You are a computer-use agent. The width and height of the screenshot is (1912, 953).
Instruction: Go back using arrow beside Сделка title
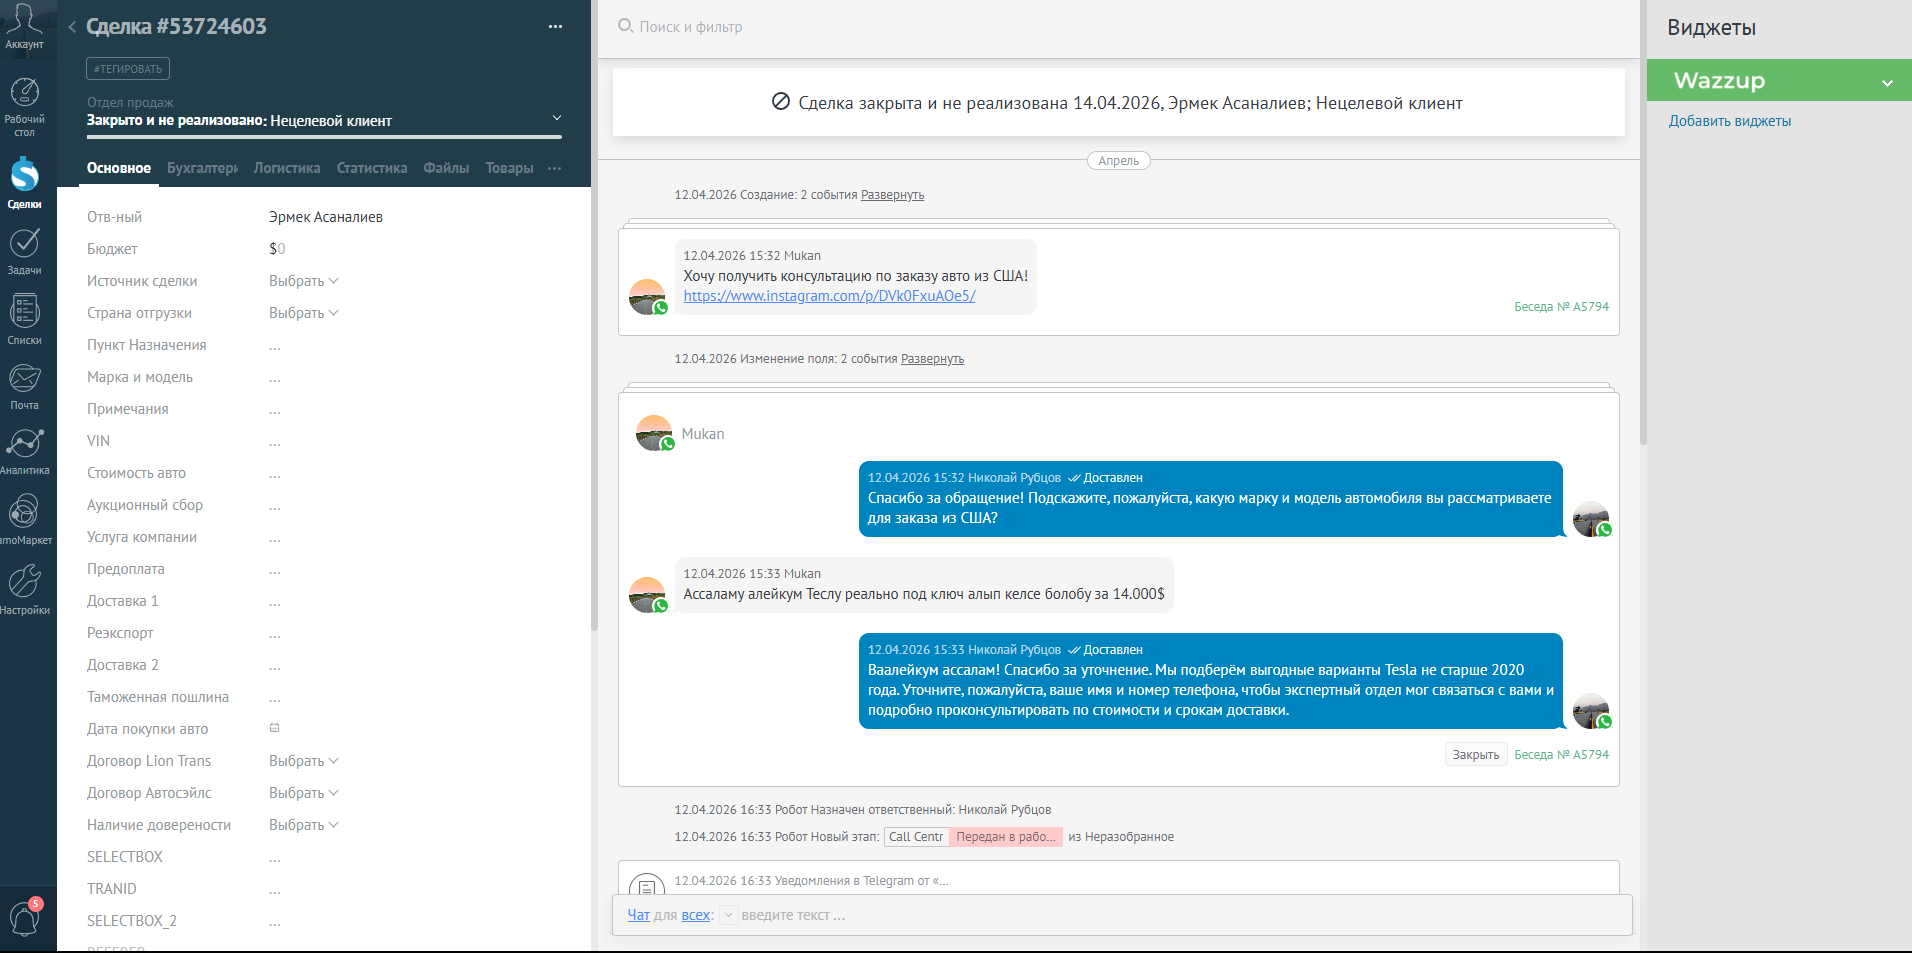tap(72, 27)
